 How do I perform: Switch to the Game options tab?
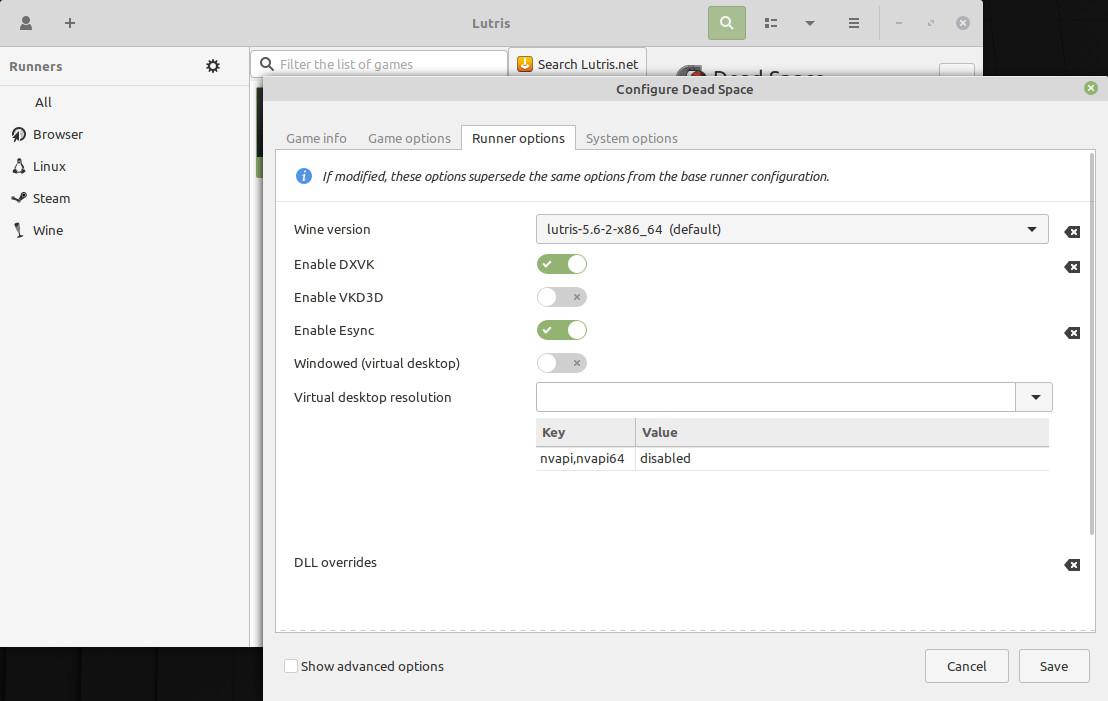tap(409, 138)
